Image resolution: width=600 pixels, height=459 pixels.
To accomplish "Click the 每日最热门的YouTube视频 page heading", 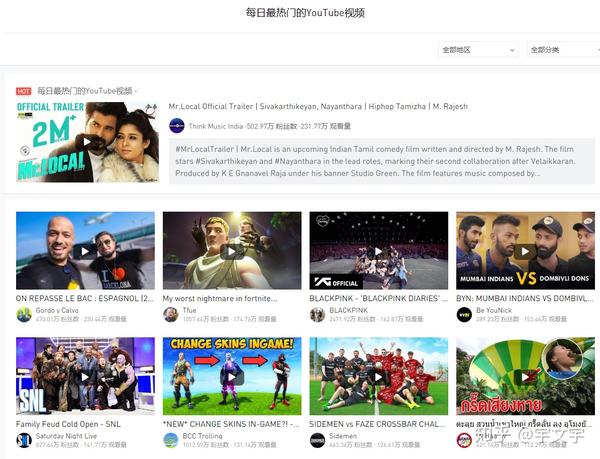I will (x=305, y=13).
